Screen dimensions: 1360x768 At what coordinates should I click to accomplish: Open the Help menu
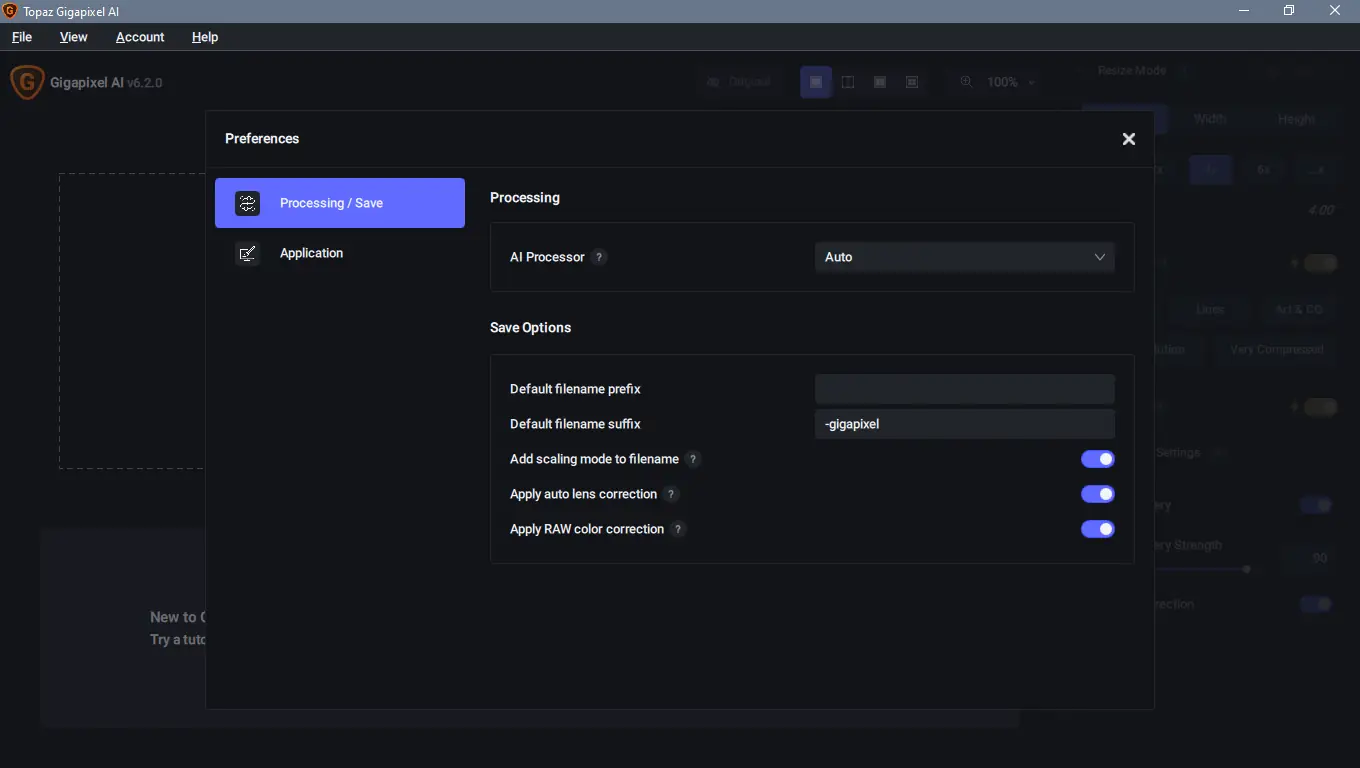point(205,37)
